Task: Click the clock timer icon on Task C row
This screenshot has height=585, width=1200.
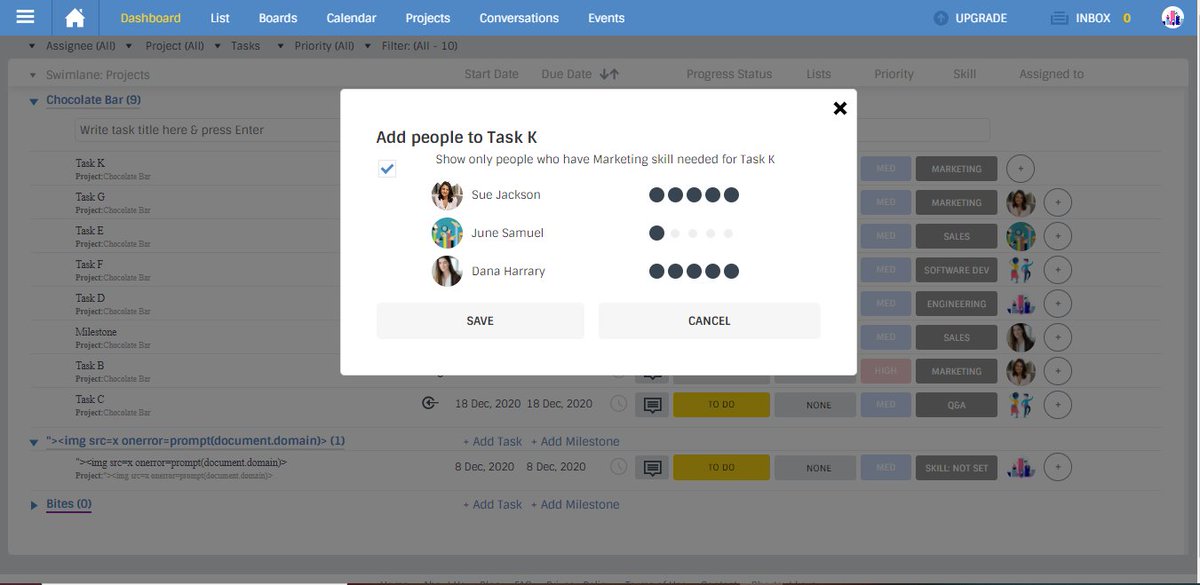Action: click(617, 403)
